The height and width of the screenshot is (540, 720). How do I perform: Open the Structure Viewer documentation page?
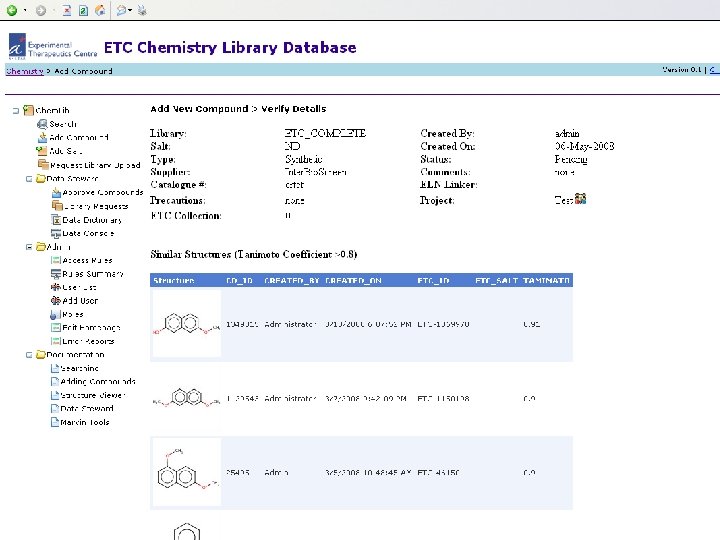(x=93, y=395)
